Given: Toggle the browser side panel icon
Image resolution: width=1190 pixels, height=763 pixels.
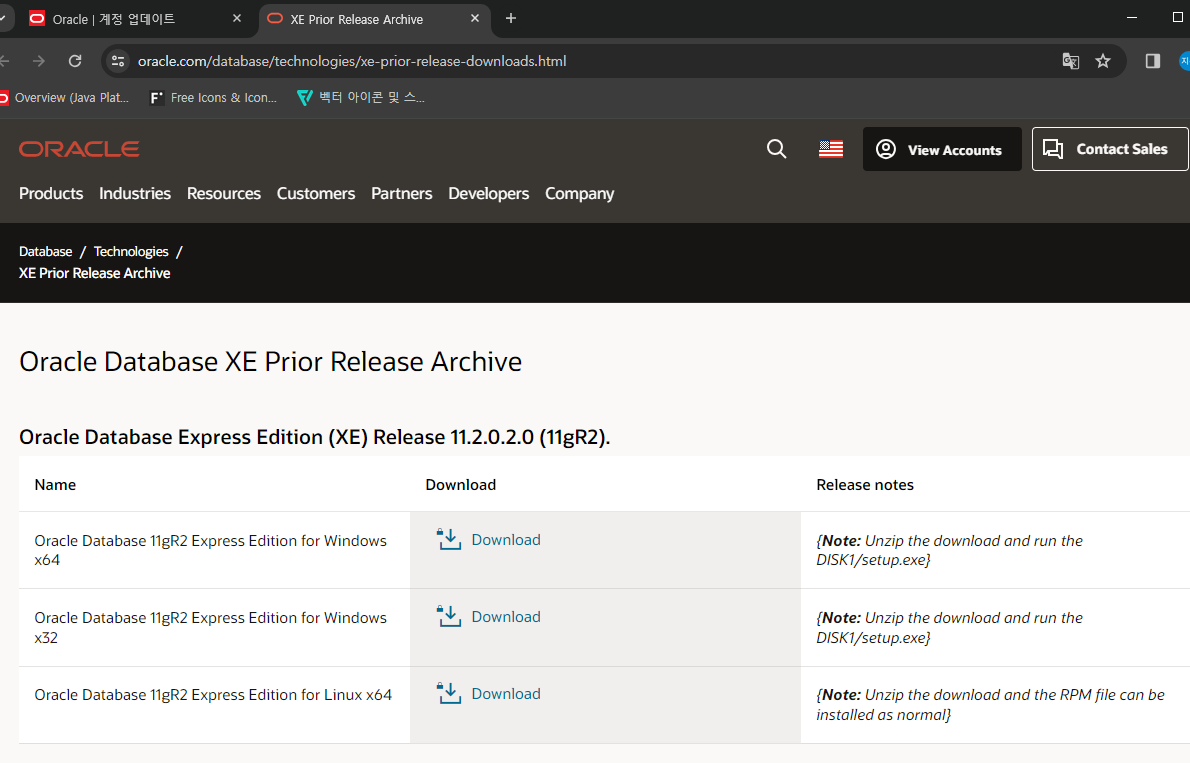Looking at the screenshot, I should [x=1153, y=61].
